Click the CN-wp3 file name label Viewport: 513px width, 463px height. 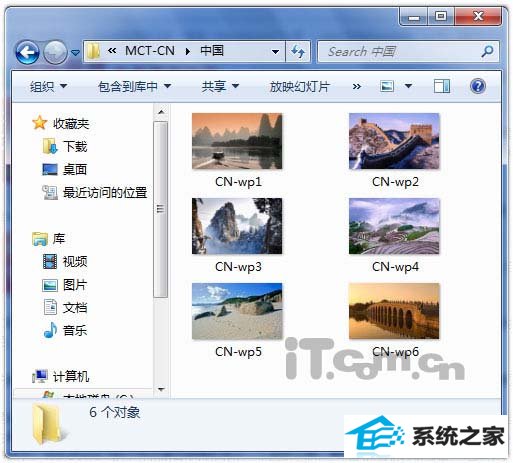click(238, 267)
